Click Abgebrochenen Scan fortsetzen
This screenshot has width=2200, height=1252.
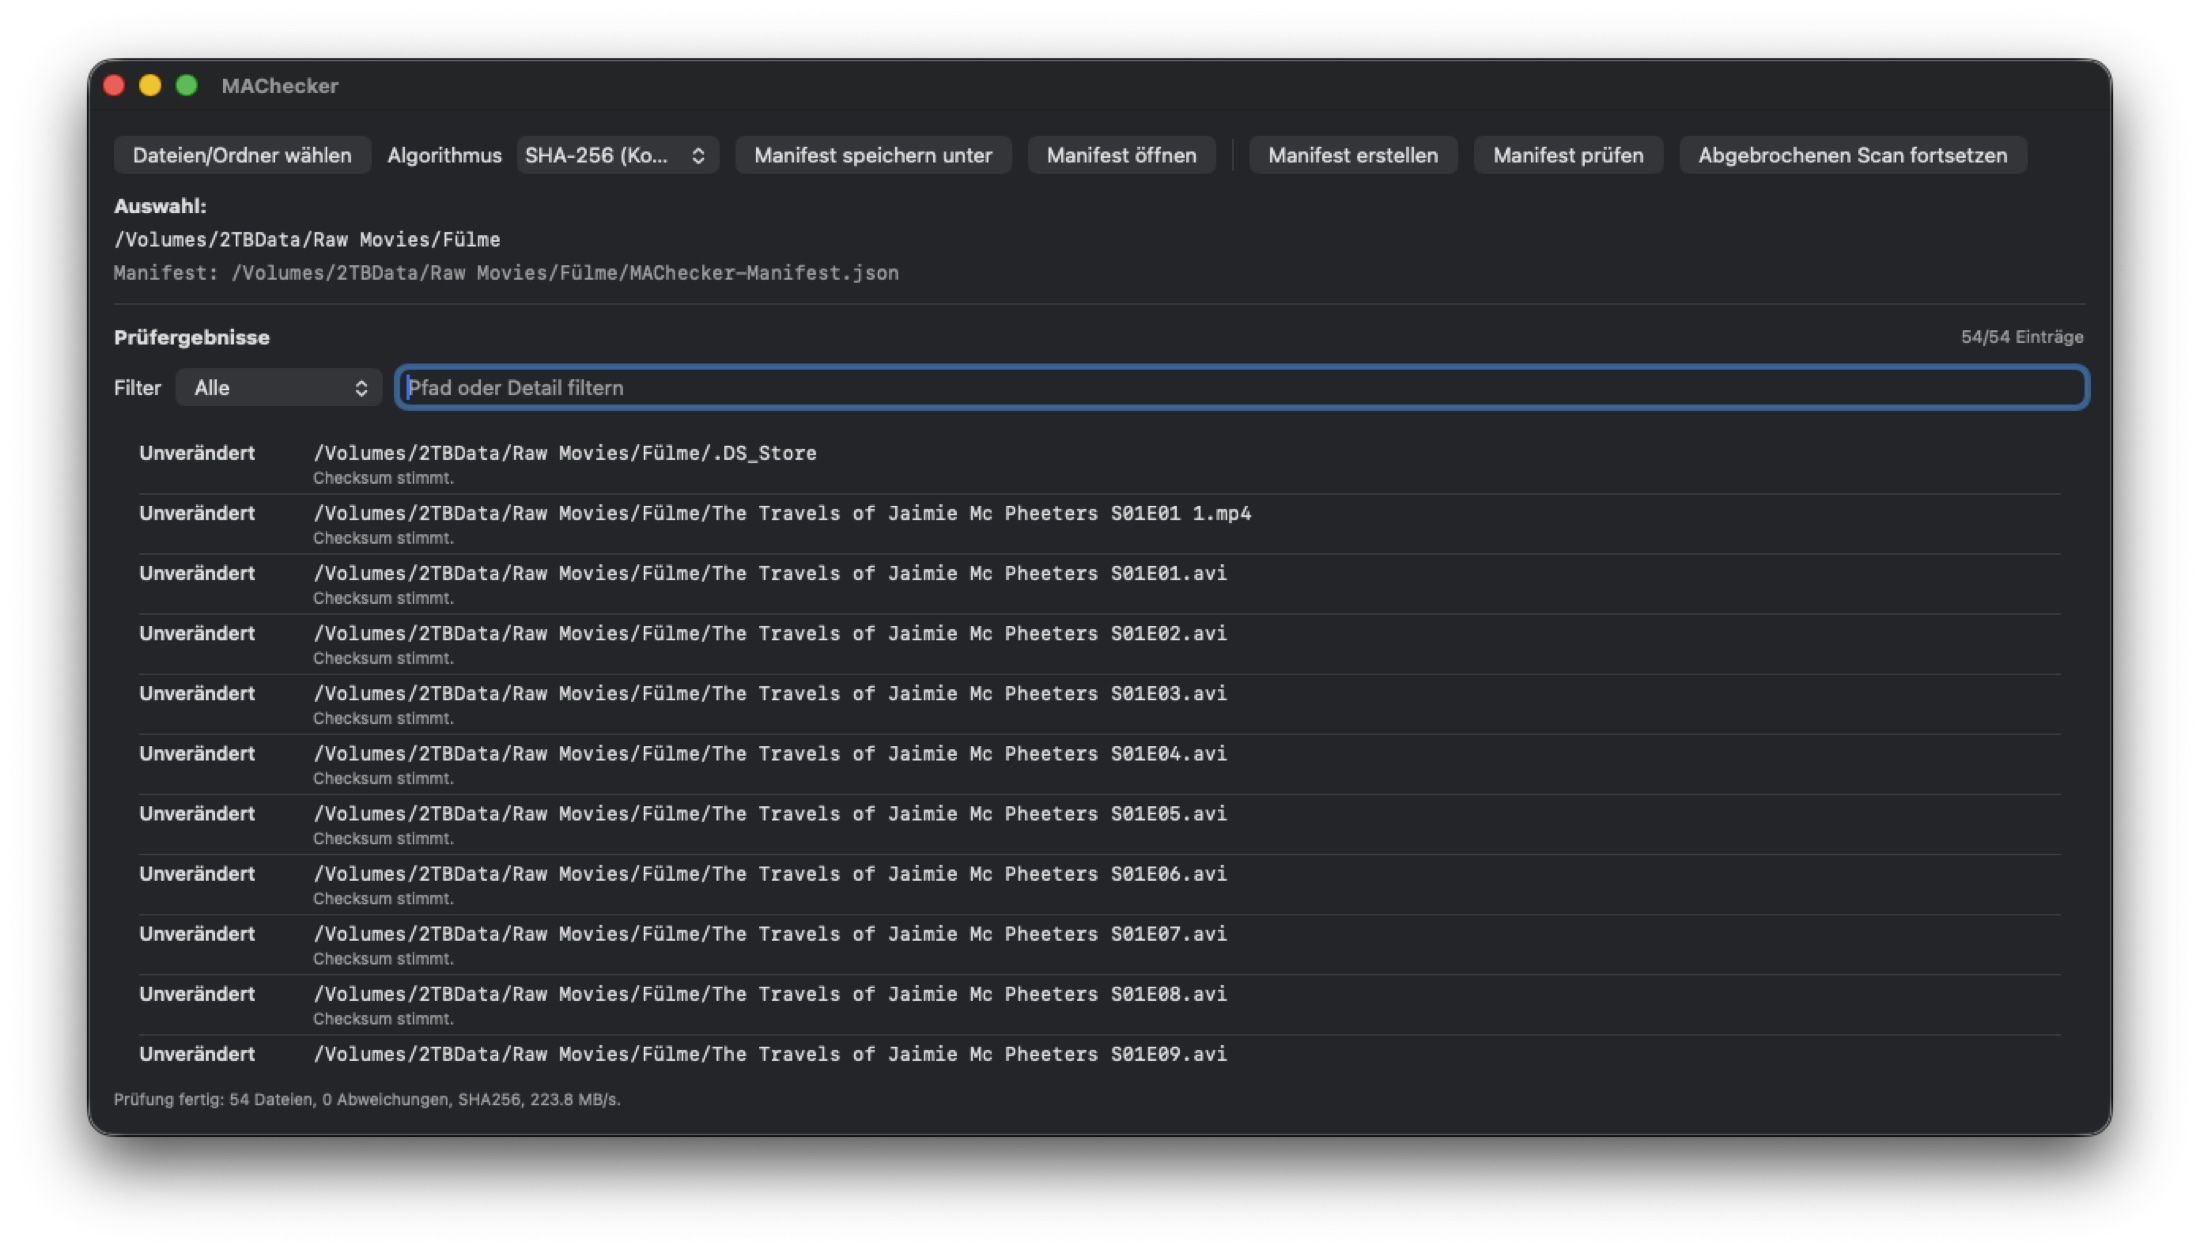pos(1852,155)
